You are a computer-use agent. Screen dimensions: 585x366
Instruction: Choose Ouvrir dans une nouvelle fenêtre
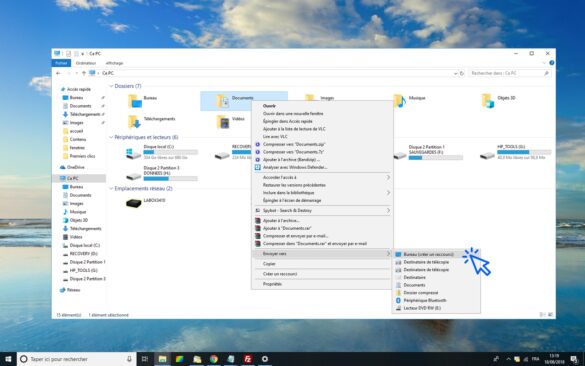293,113
